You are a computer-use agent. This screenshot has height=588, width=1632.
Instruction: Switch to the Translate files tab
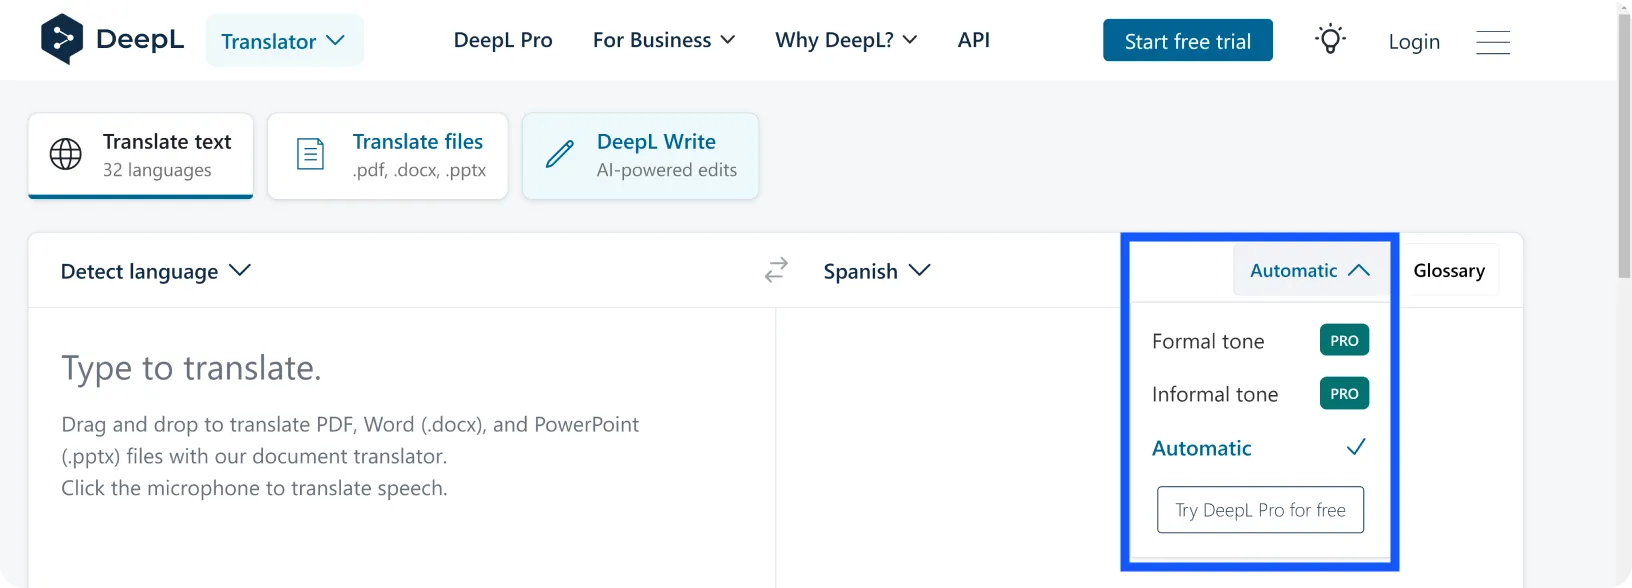coord(388,156)
